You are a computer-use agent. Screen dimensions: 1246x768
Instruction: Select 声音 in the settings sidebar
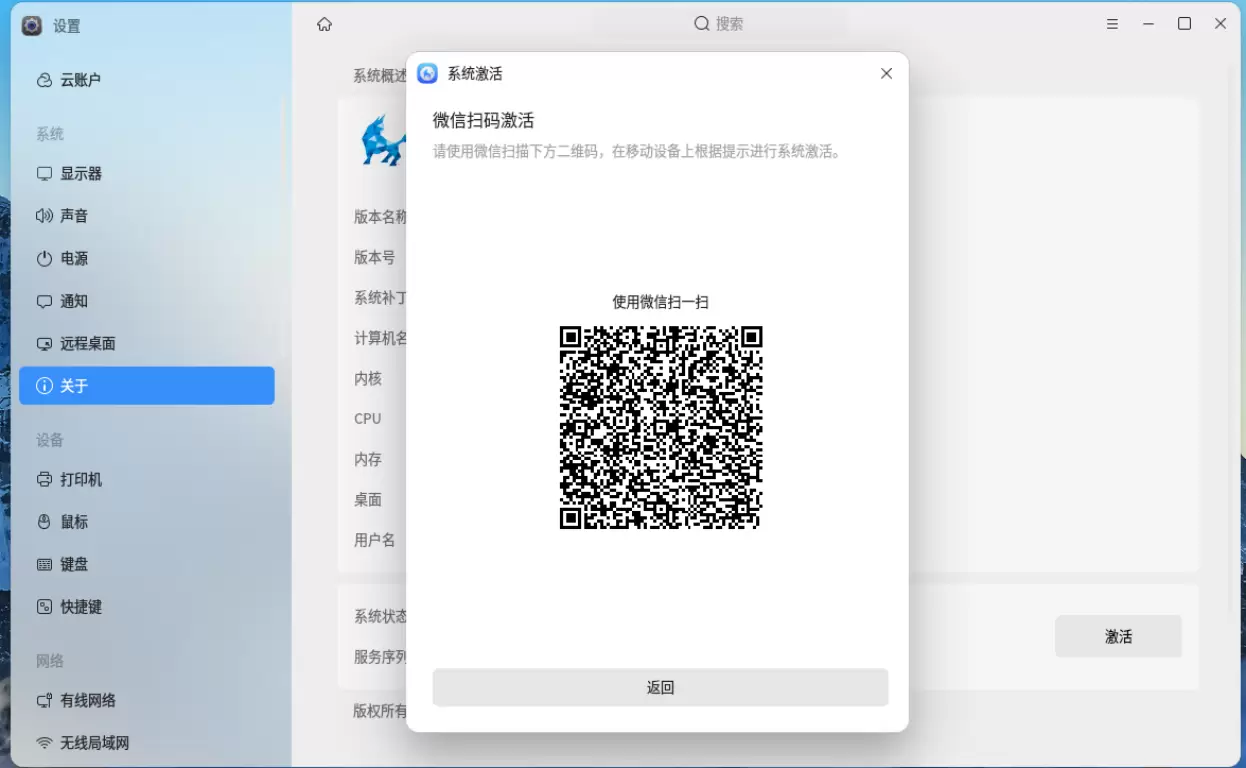pos(146,216)
